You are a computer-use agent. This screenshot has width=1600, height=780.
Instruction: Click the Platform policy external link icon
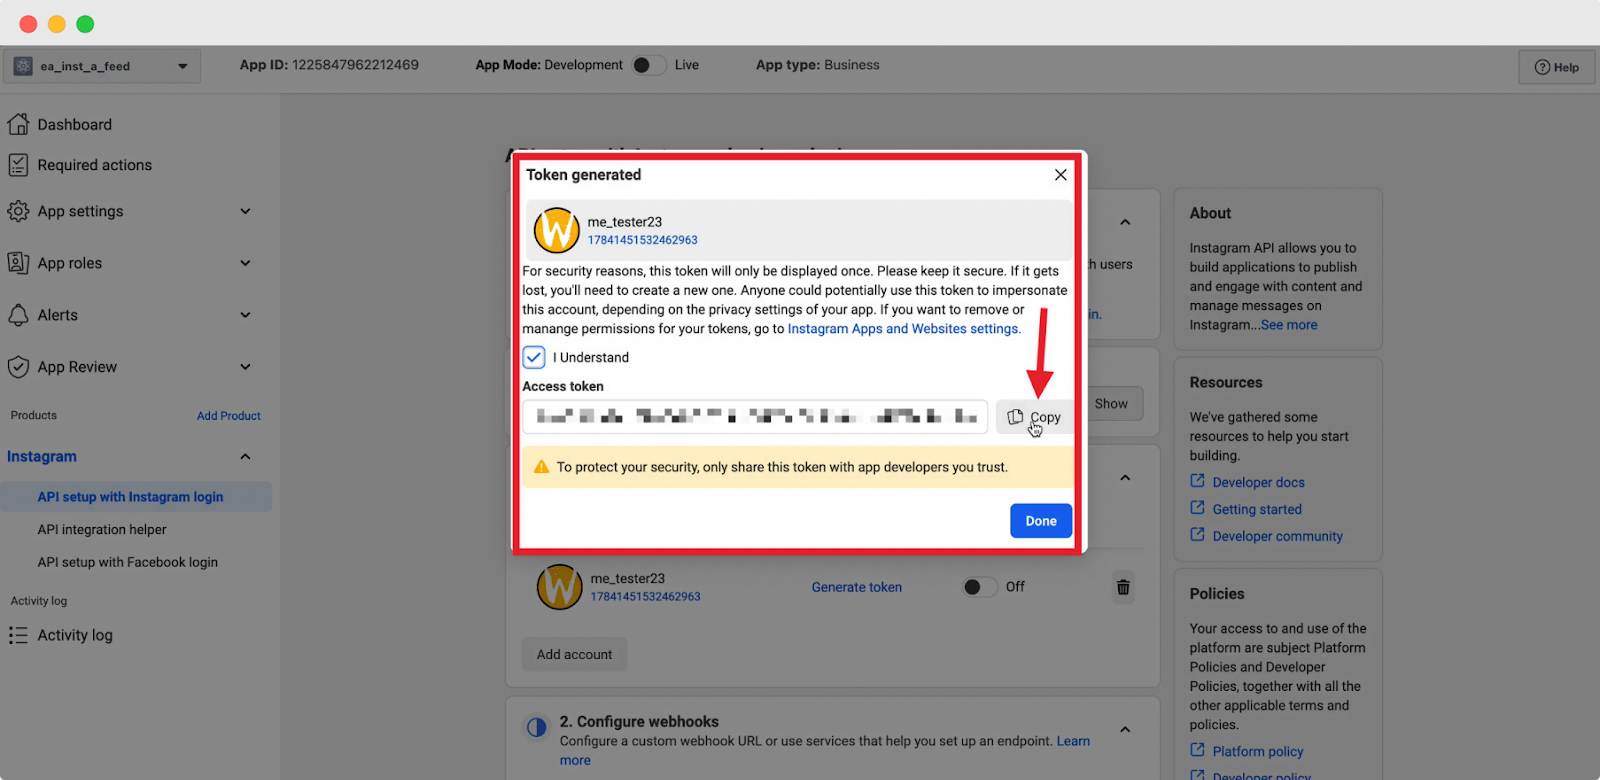click(x=1197, y=750)
